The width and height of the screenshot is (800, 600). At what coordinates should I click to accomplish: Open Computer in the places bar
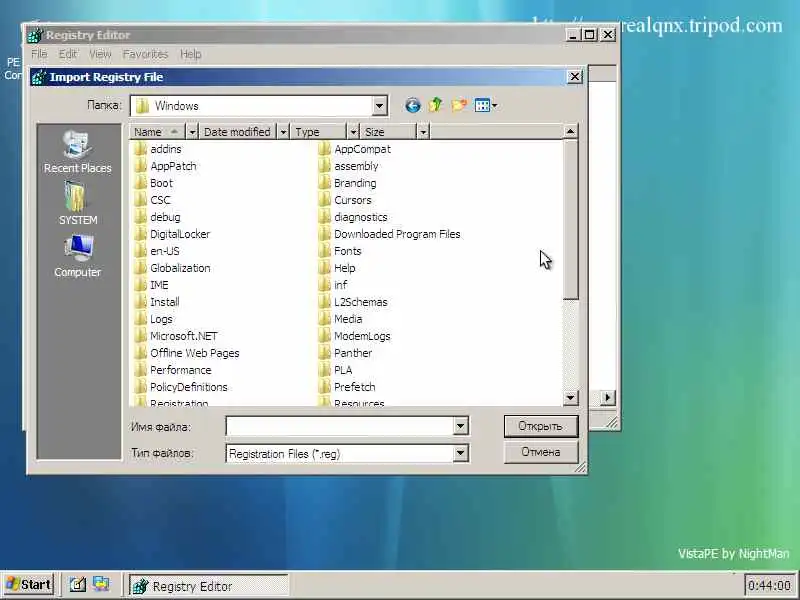(78, 256)
